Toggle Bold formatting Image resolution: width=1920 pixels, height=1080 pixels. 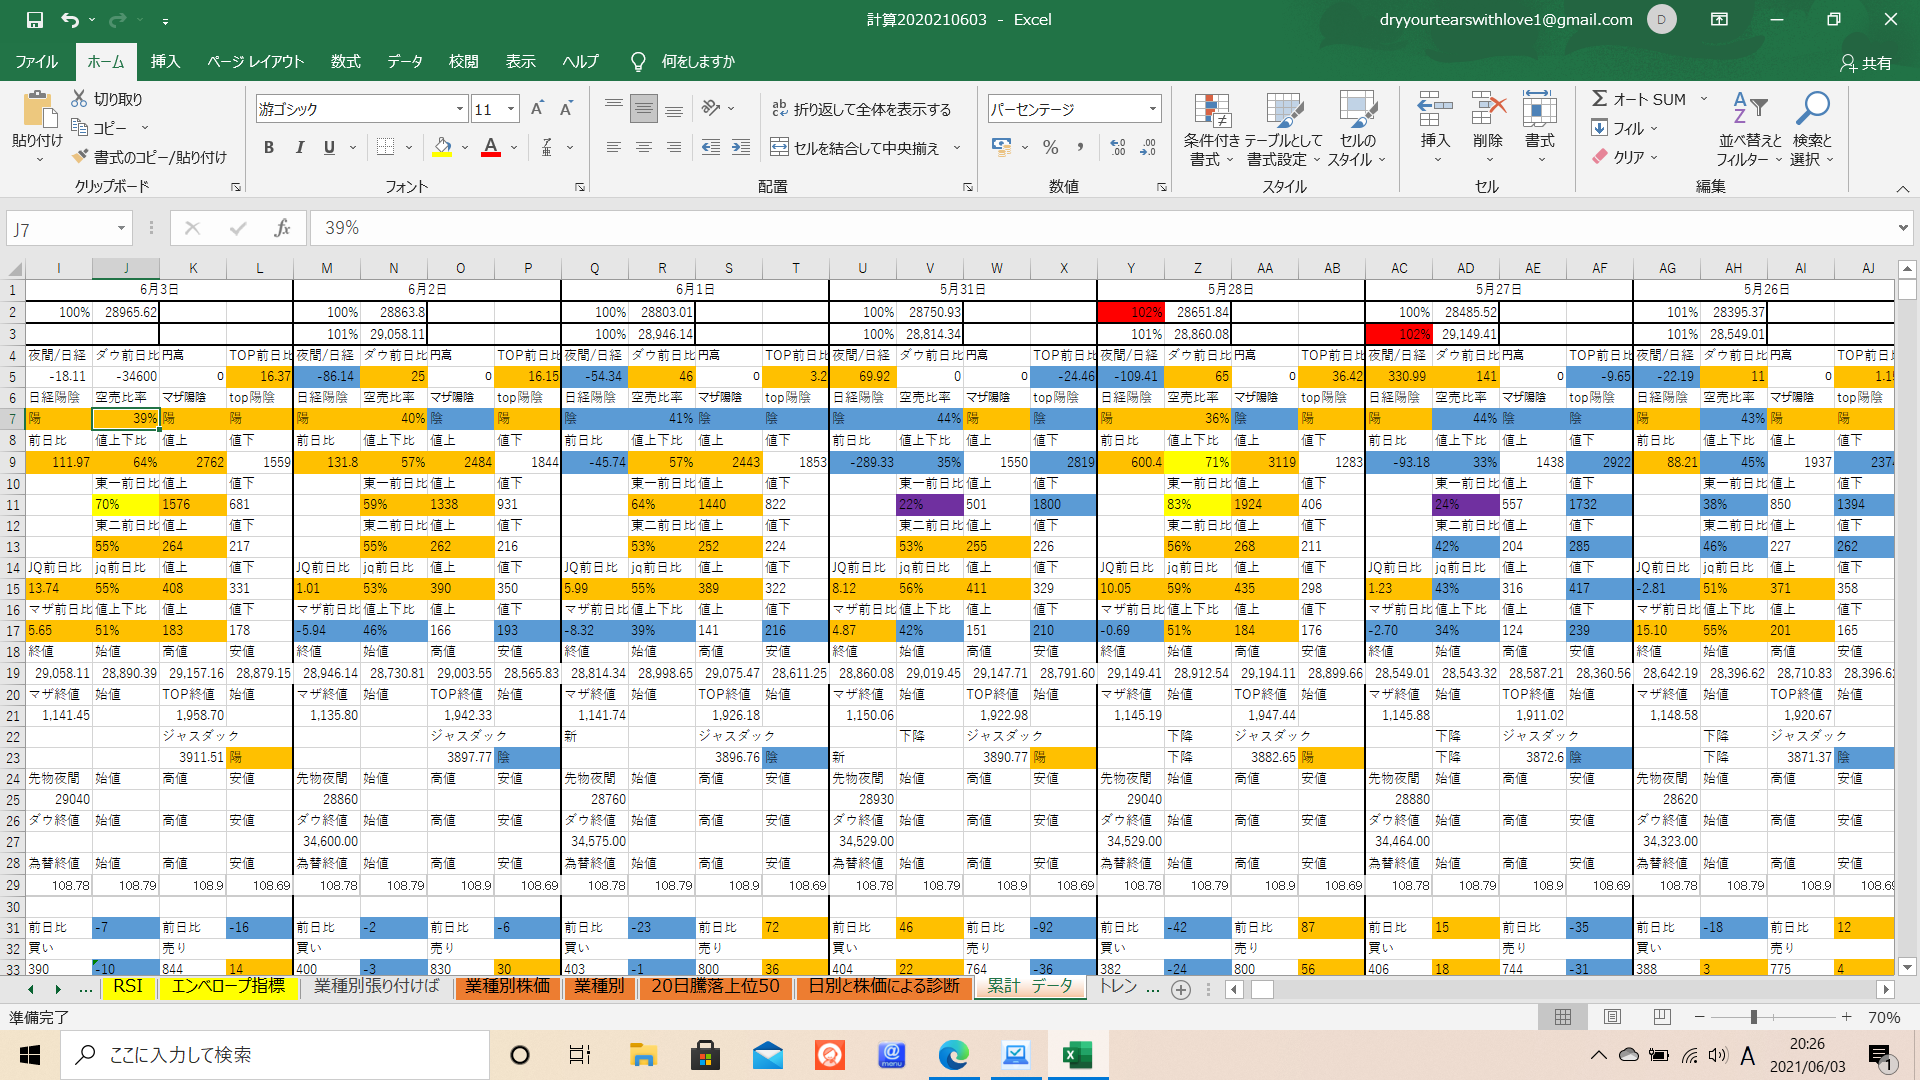pos(268,148)
